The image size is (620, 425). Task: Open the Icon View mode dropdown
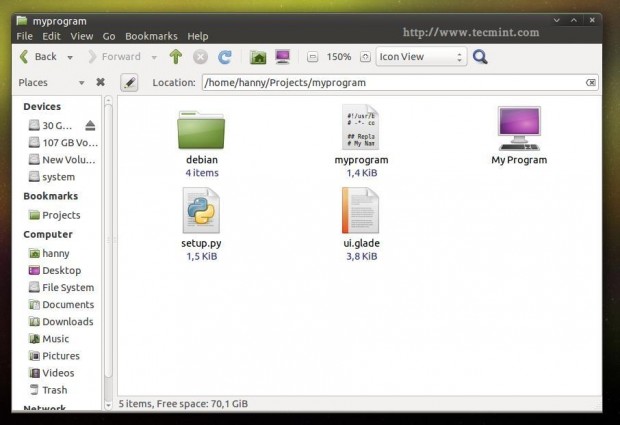tap(421, 57)
